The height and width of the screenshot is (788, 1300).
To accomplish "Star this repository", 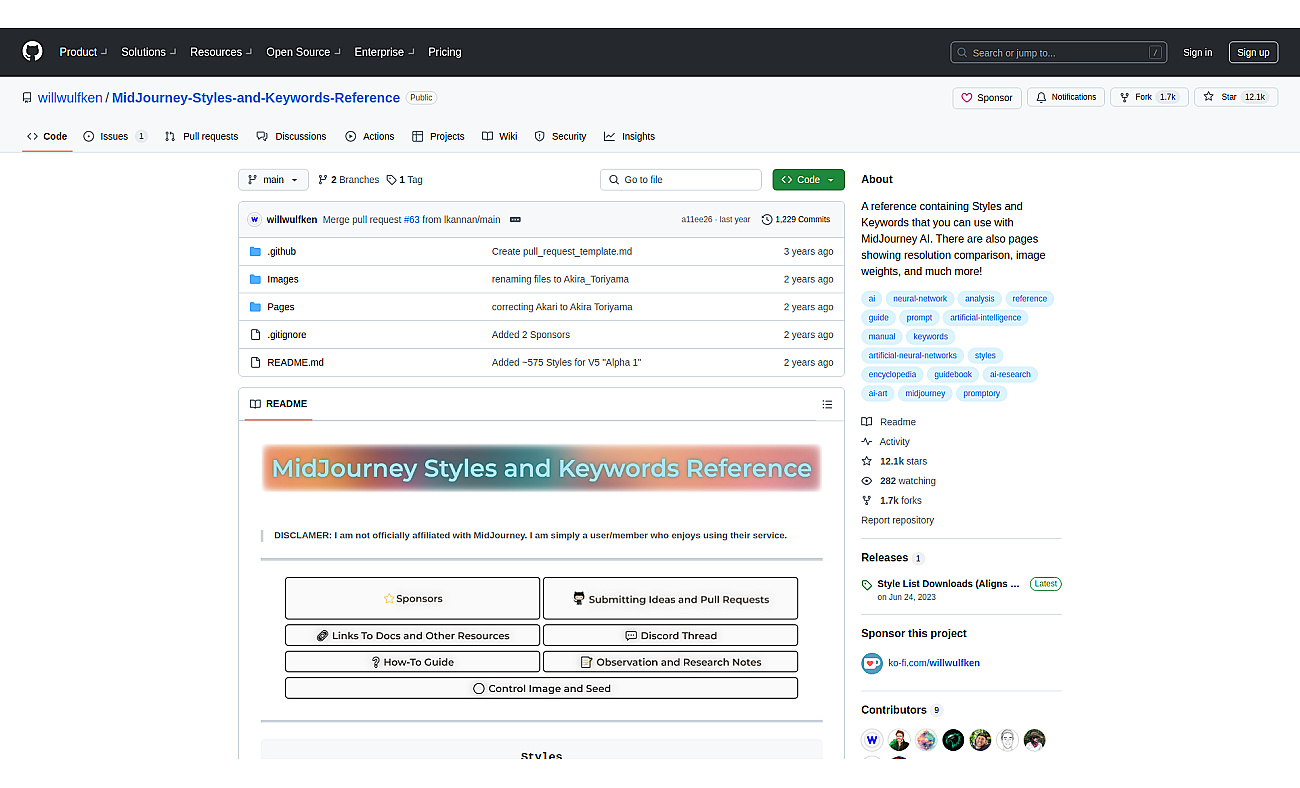I will click(x=1235, y=97).
